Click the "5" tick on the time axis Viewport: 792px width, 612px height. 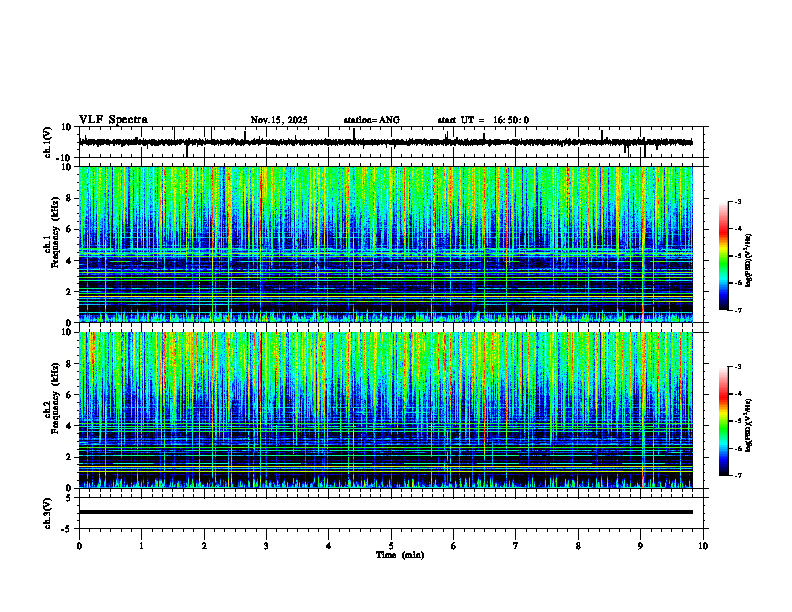click(x=391, y=546)
